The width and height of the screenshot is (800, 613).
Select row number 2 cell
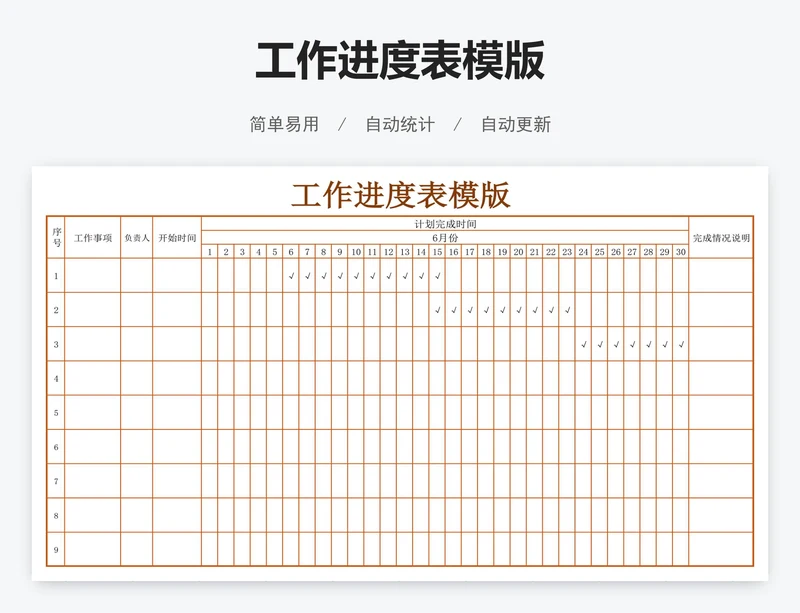pos(56,310)
